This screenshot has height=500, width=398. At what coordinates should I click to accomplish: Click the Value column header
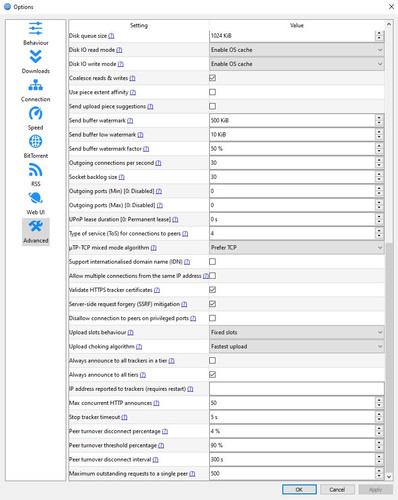click(x=297, y=25)
